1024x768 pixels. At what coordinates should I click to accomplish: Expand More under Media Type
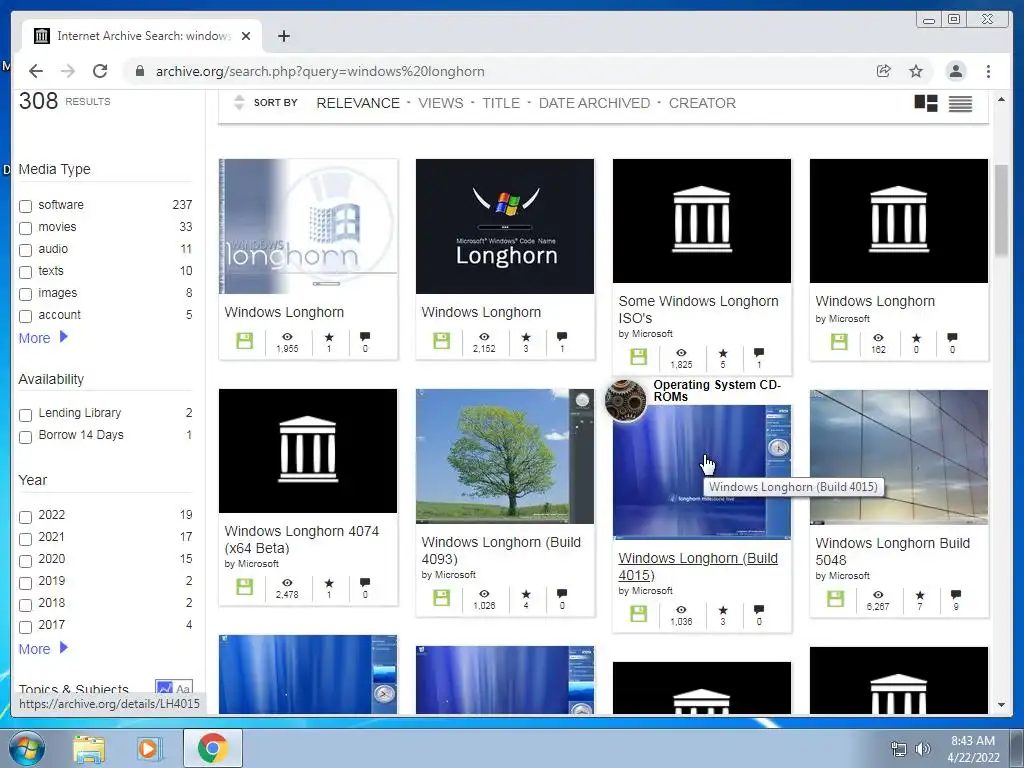pos(43,338)
